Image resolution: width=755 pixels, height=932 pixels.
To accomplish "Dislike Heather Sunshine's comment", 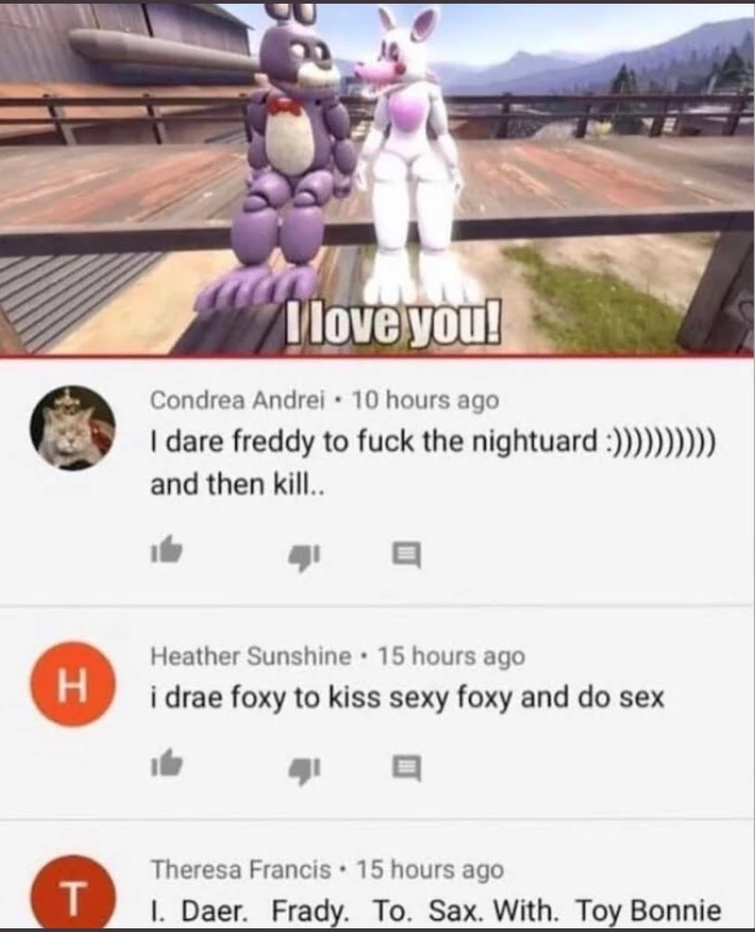I will pos(304,772).
